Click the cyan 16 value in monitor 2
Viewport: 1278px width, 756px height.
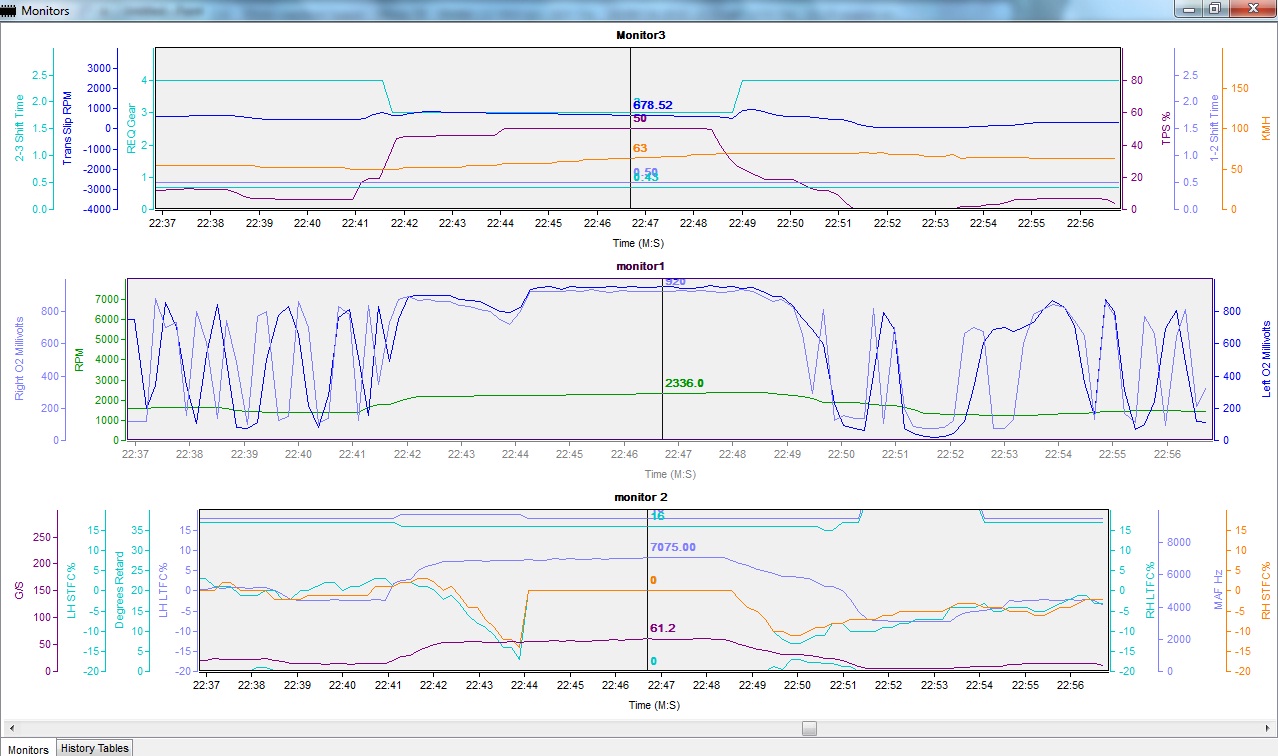coord(657,516)
